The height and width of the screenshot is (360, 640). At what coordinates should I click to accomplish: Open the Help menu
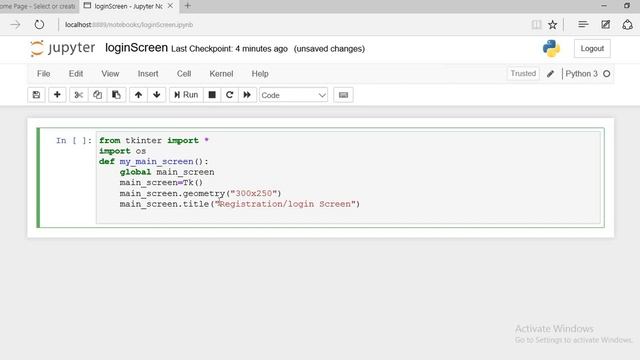pyautogui.click(x=260, y=74)
